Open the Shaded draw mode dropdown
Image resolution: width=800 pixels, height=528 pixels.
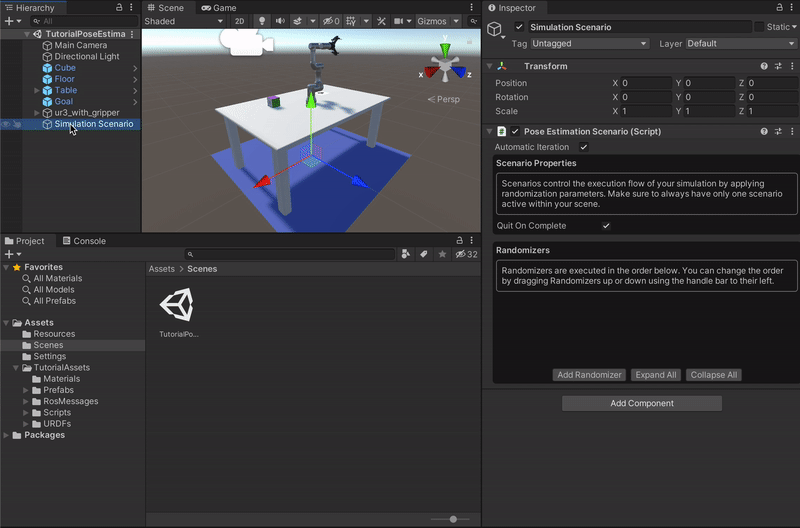[x=184, y=21]
